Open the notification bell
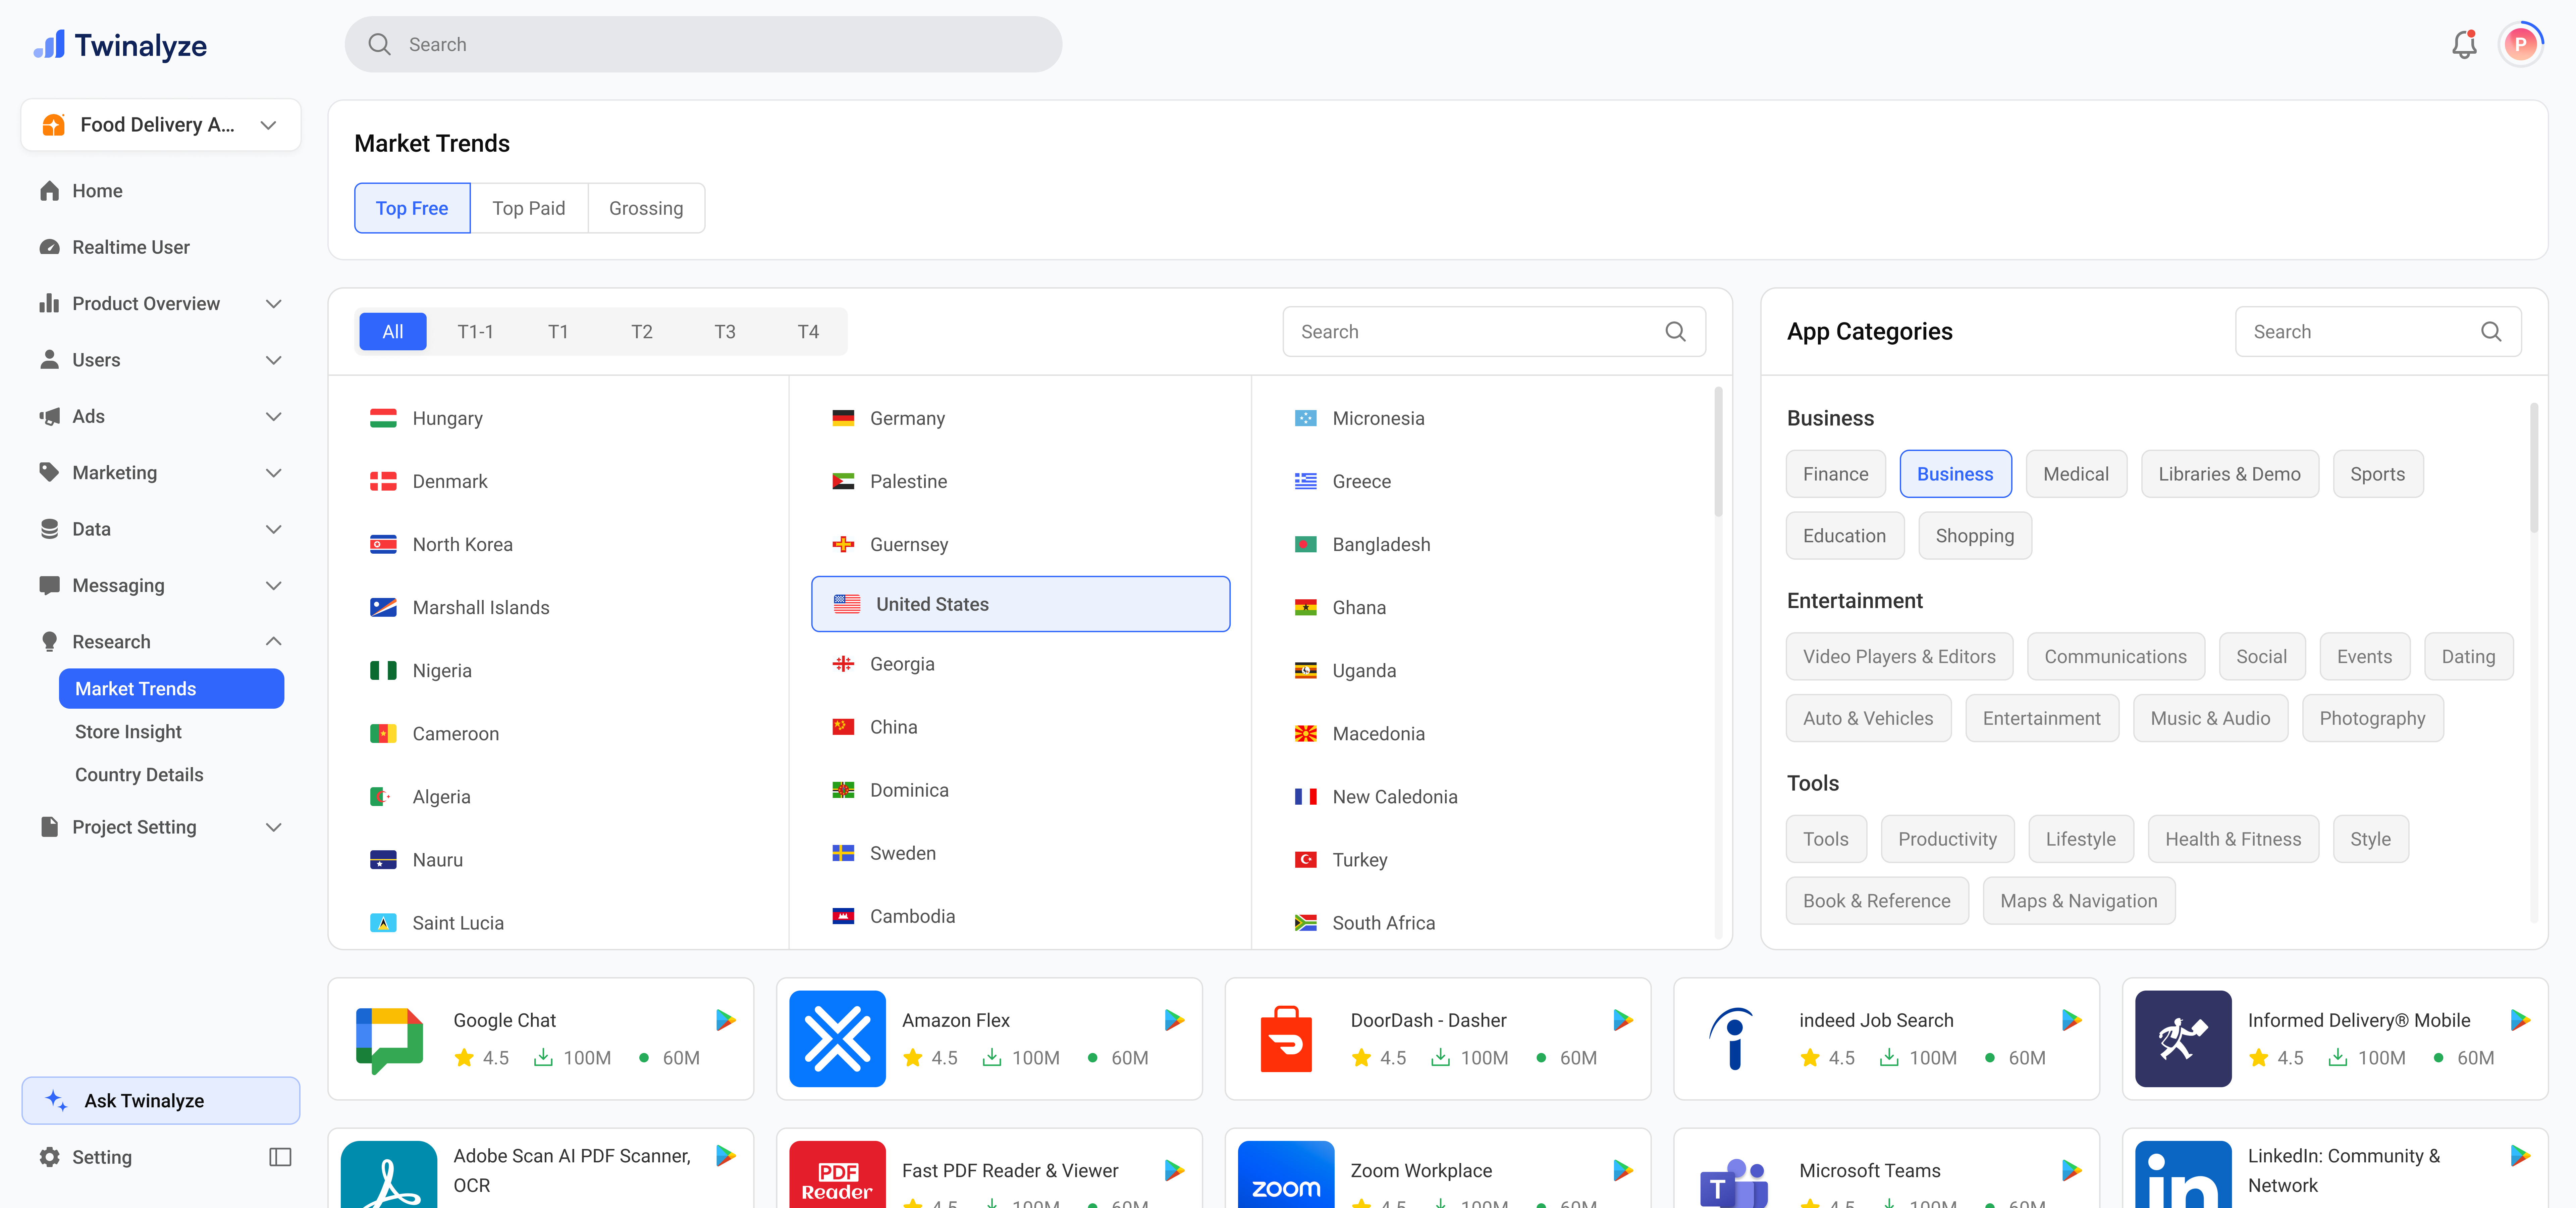Image resolution: width=2576 pixels, height=1208 pixels. (2464, 44)
